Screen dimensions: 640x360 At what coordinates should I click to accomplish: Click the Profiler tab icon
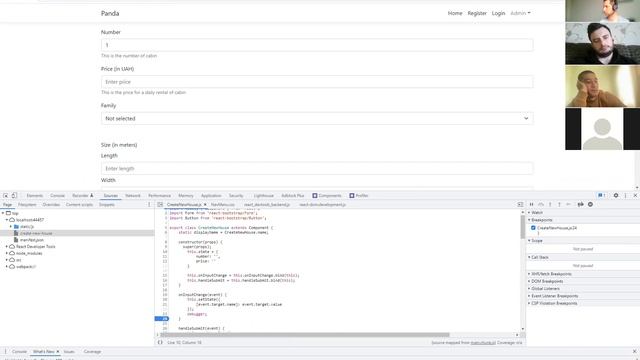pyautogui.click(x=351, y=196)
